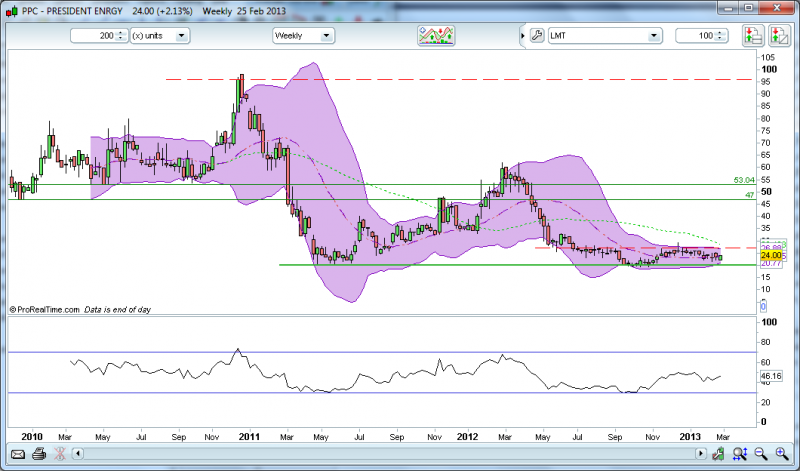The image size is (800, 471).
Task: Decrease the 200 units value with down stepper
Action: tap(121, 39)
